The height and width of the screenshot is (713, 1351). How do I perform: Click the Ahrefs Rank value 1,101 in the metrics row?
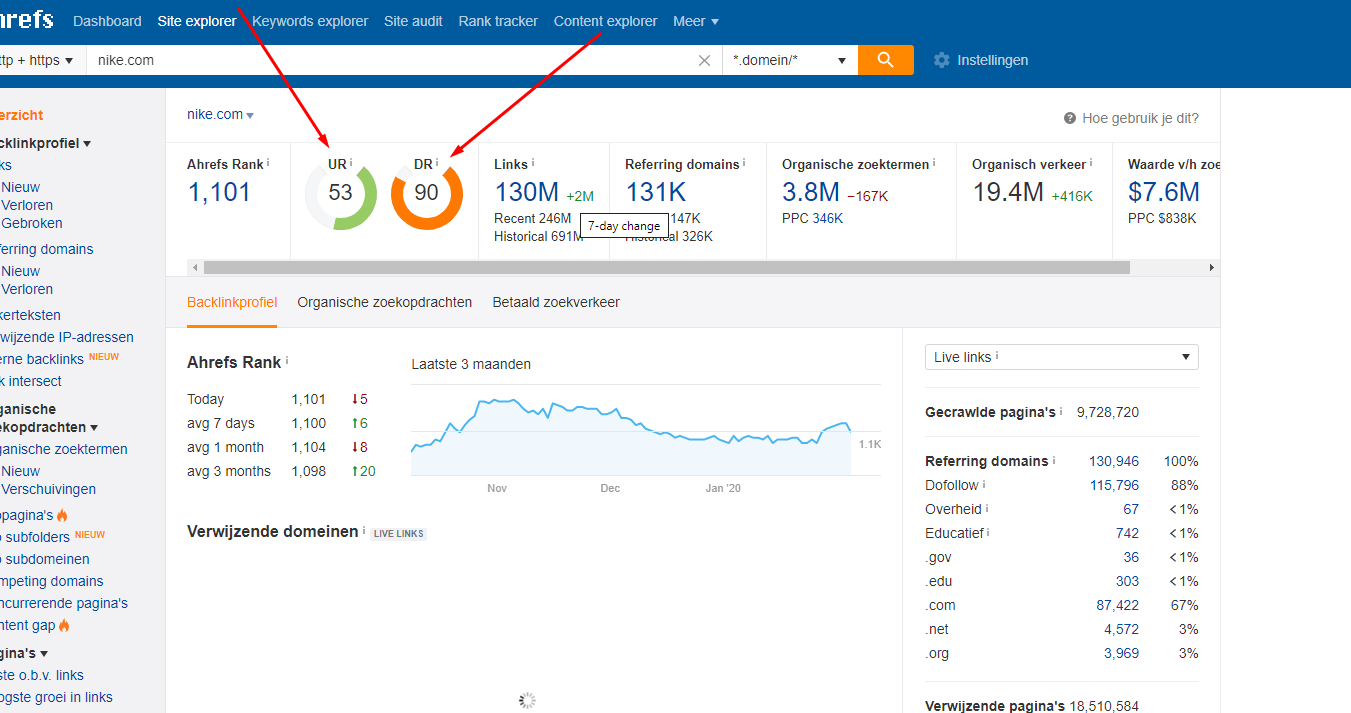219,192
